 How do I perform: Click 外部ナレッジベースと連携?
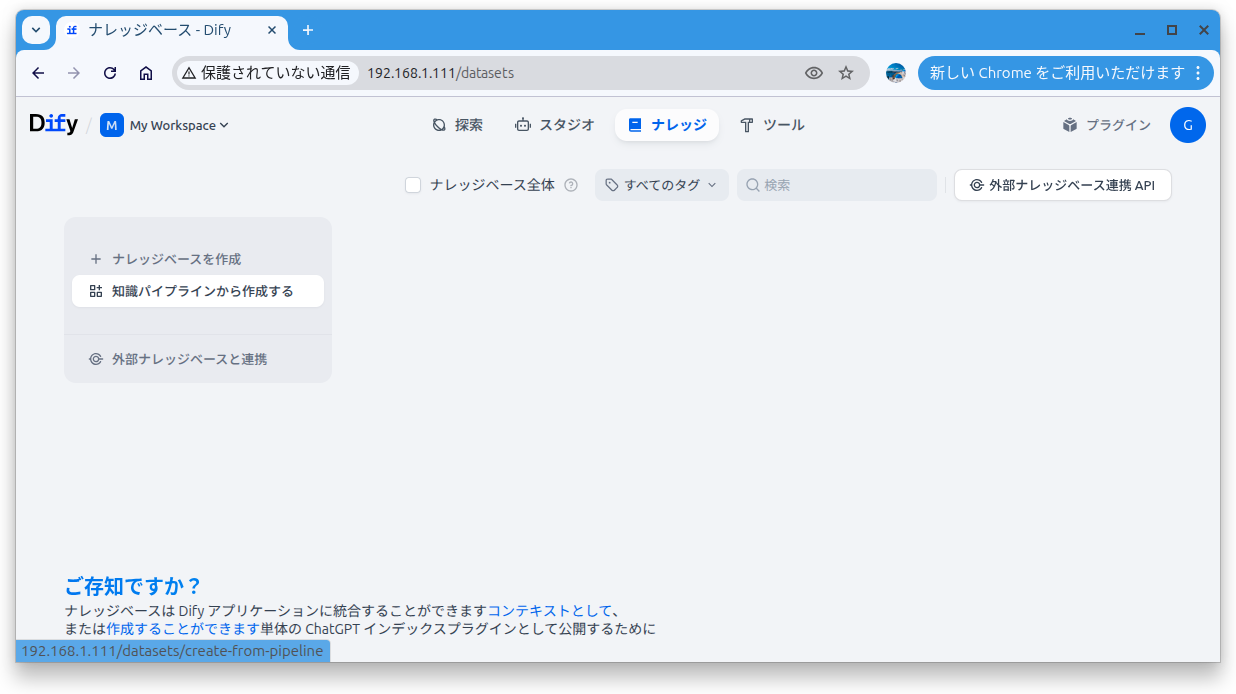tap(198, 359)
